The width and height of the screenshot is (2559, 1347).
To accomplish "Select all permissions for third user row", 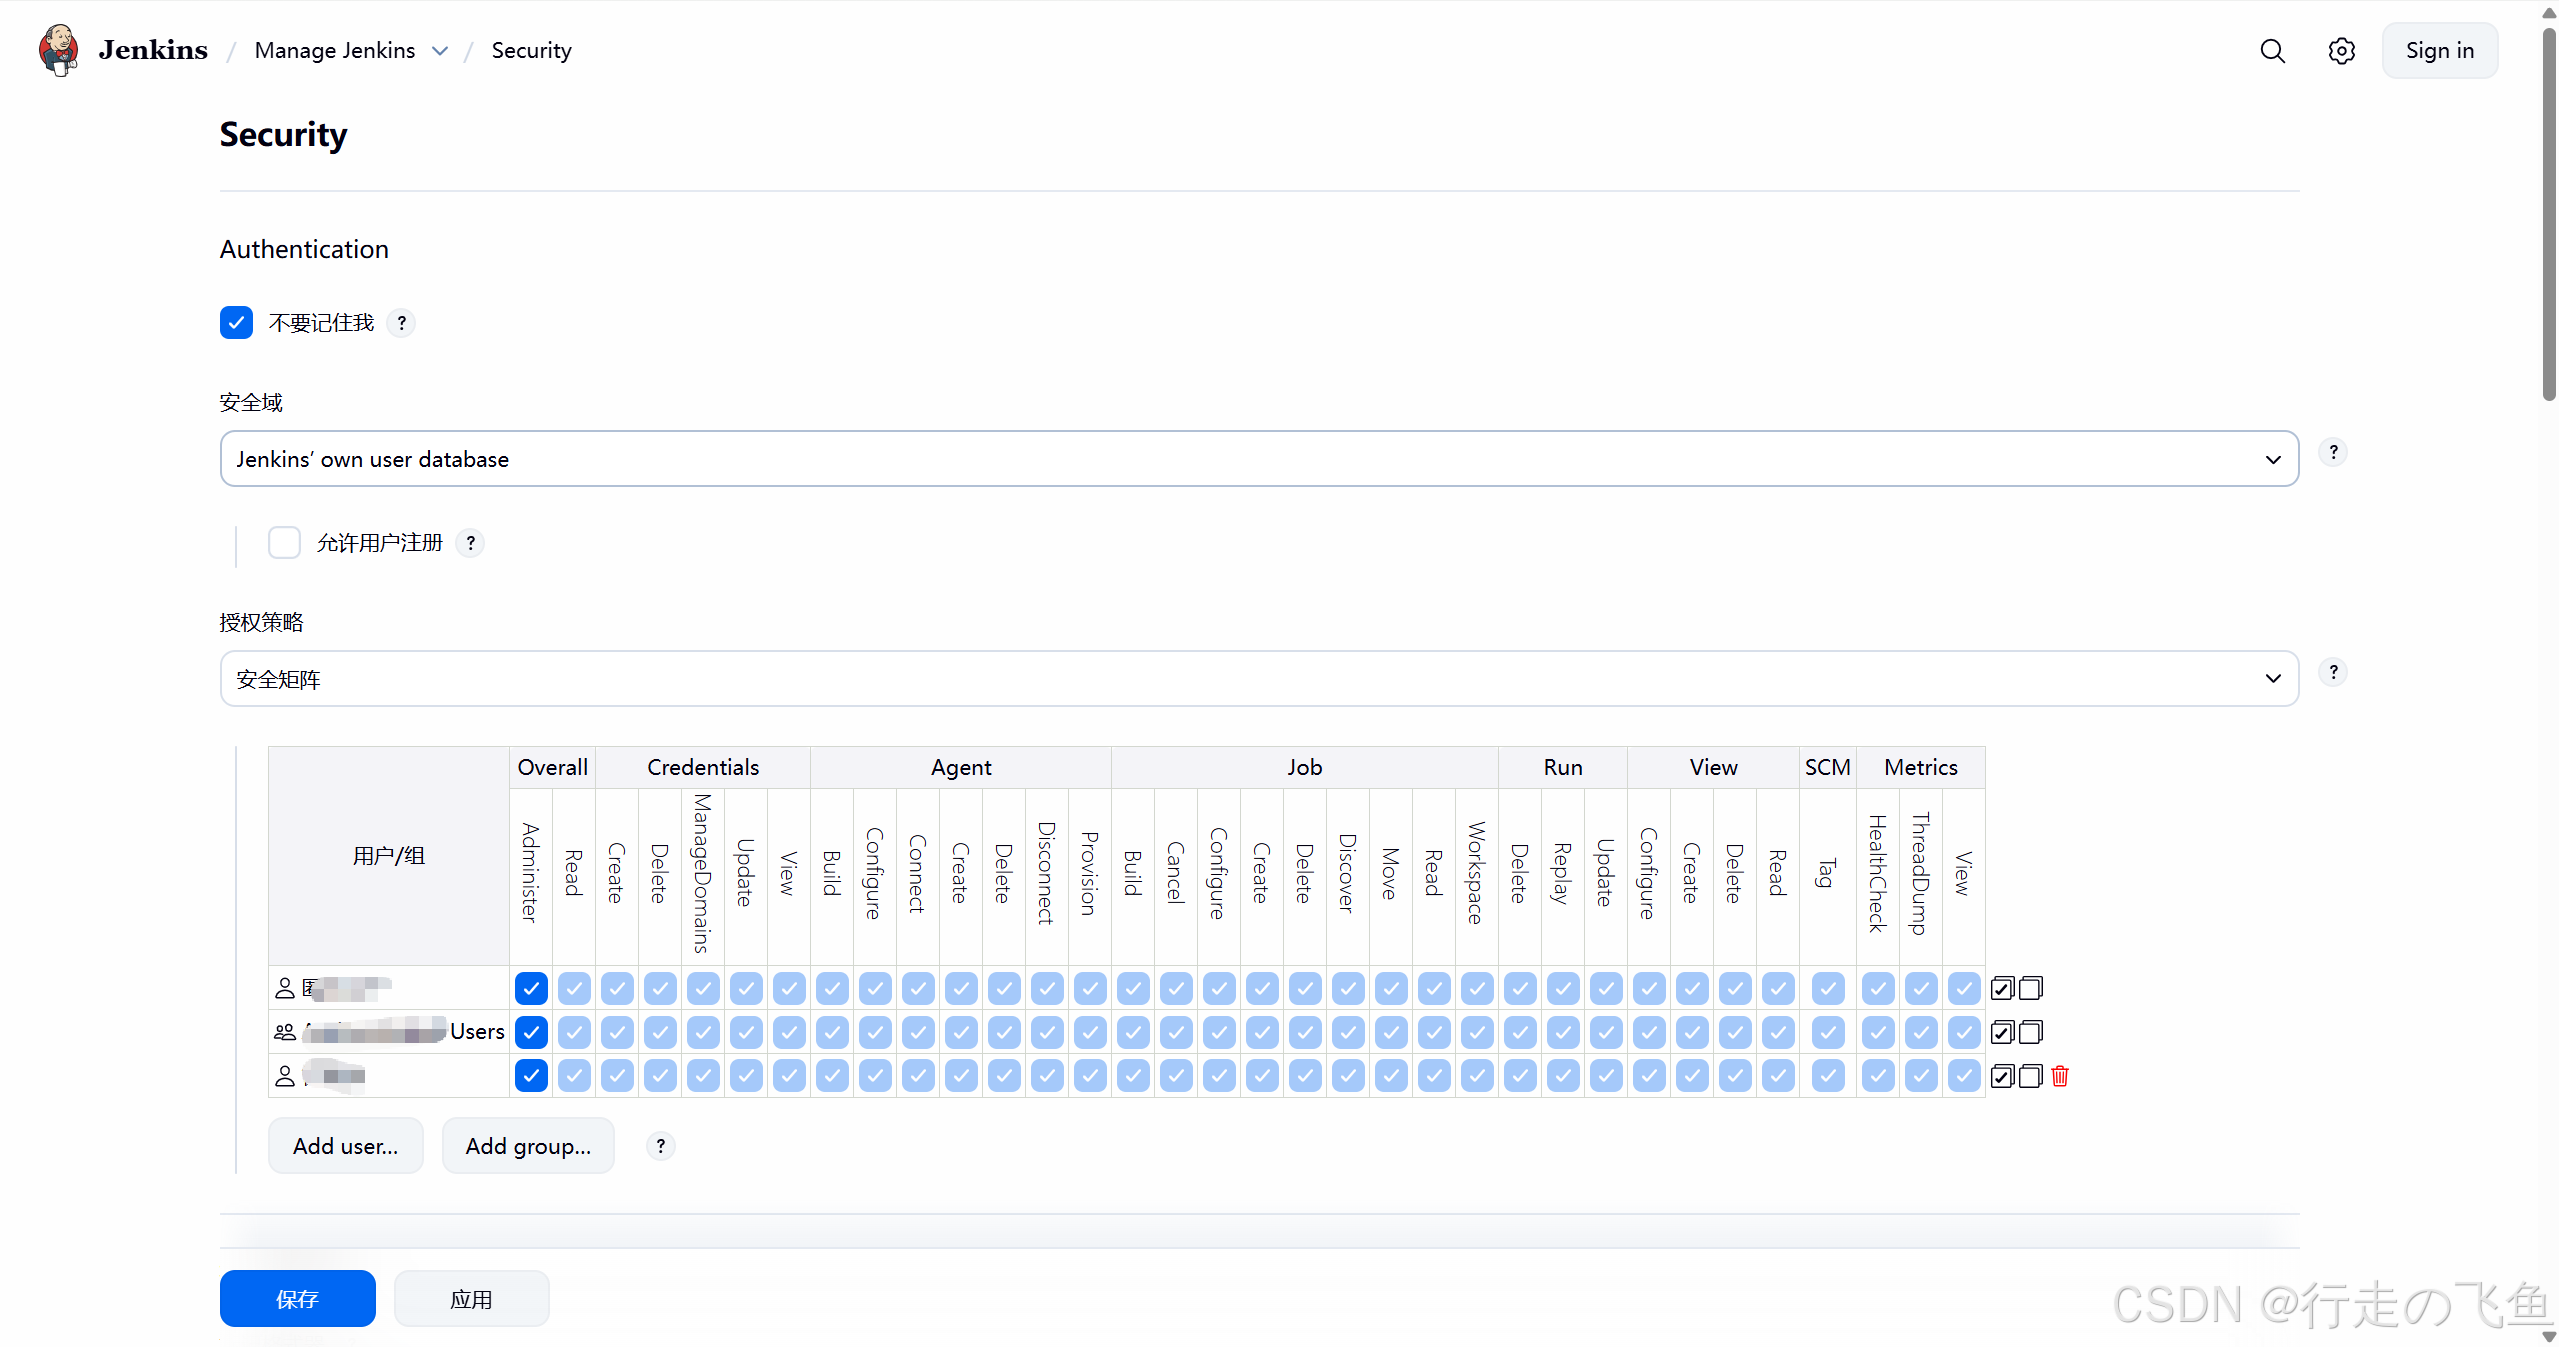I will pyautogui.click(x=2002, y=1076).
